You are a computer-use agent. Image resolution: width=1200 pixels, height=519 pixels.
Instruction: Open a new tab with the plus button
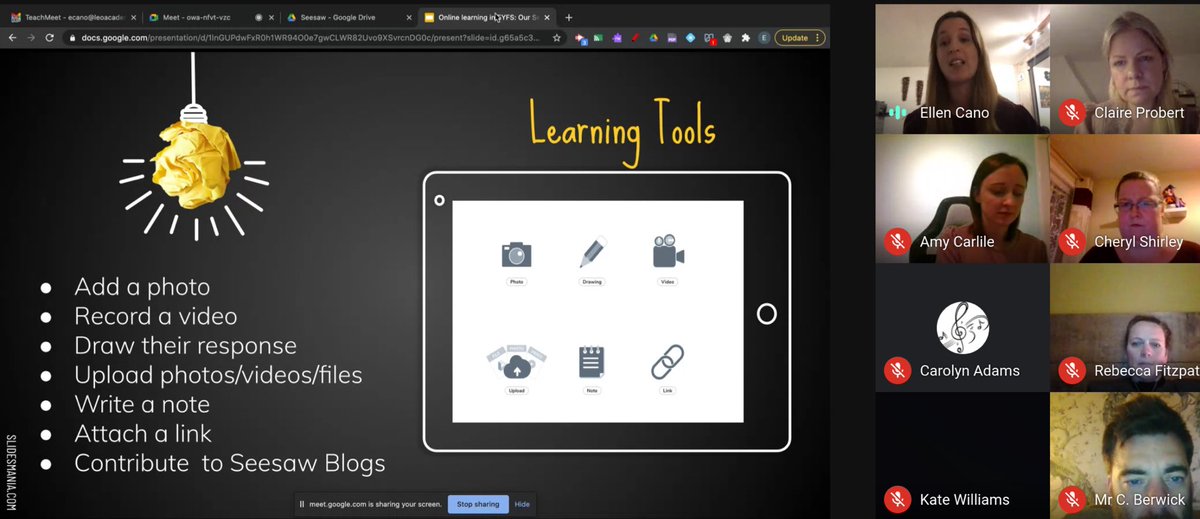[569, 17]
